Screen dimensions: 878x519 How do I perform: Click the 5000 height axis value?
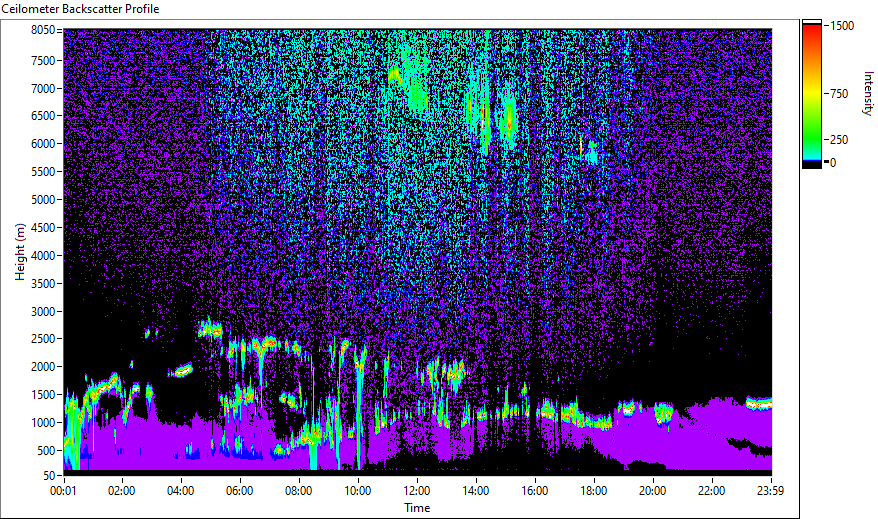click(x=43, y=200)
